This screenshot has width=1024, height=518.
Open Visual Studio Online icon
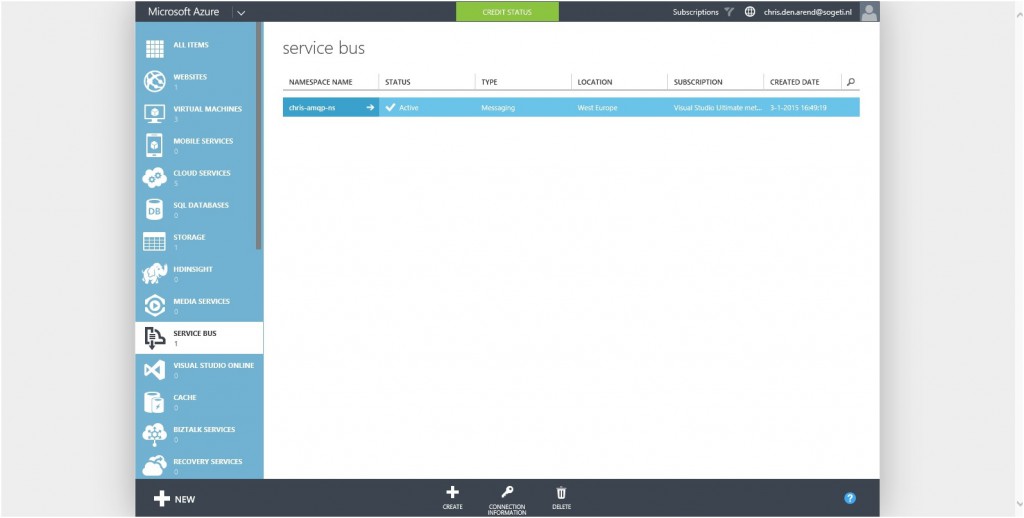coord(155,370)
